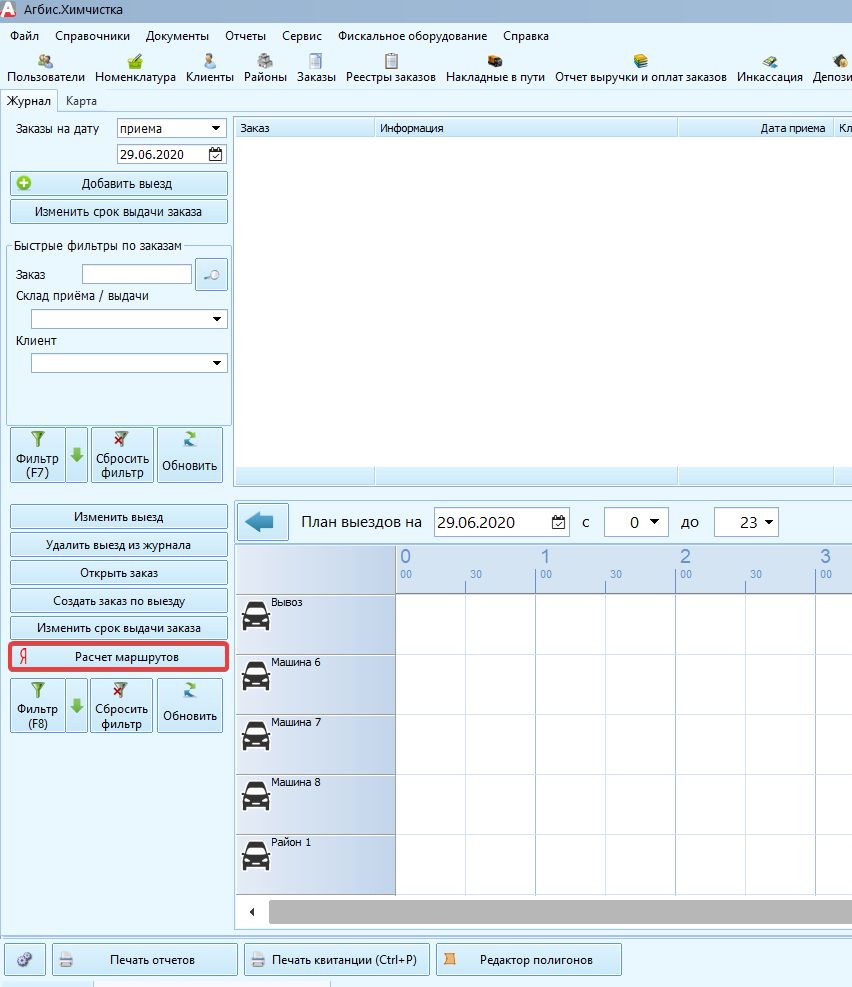
Task: Expand the green arrow beside Фильтр (F8)
Action: tap(77, 706)
